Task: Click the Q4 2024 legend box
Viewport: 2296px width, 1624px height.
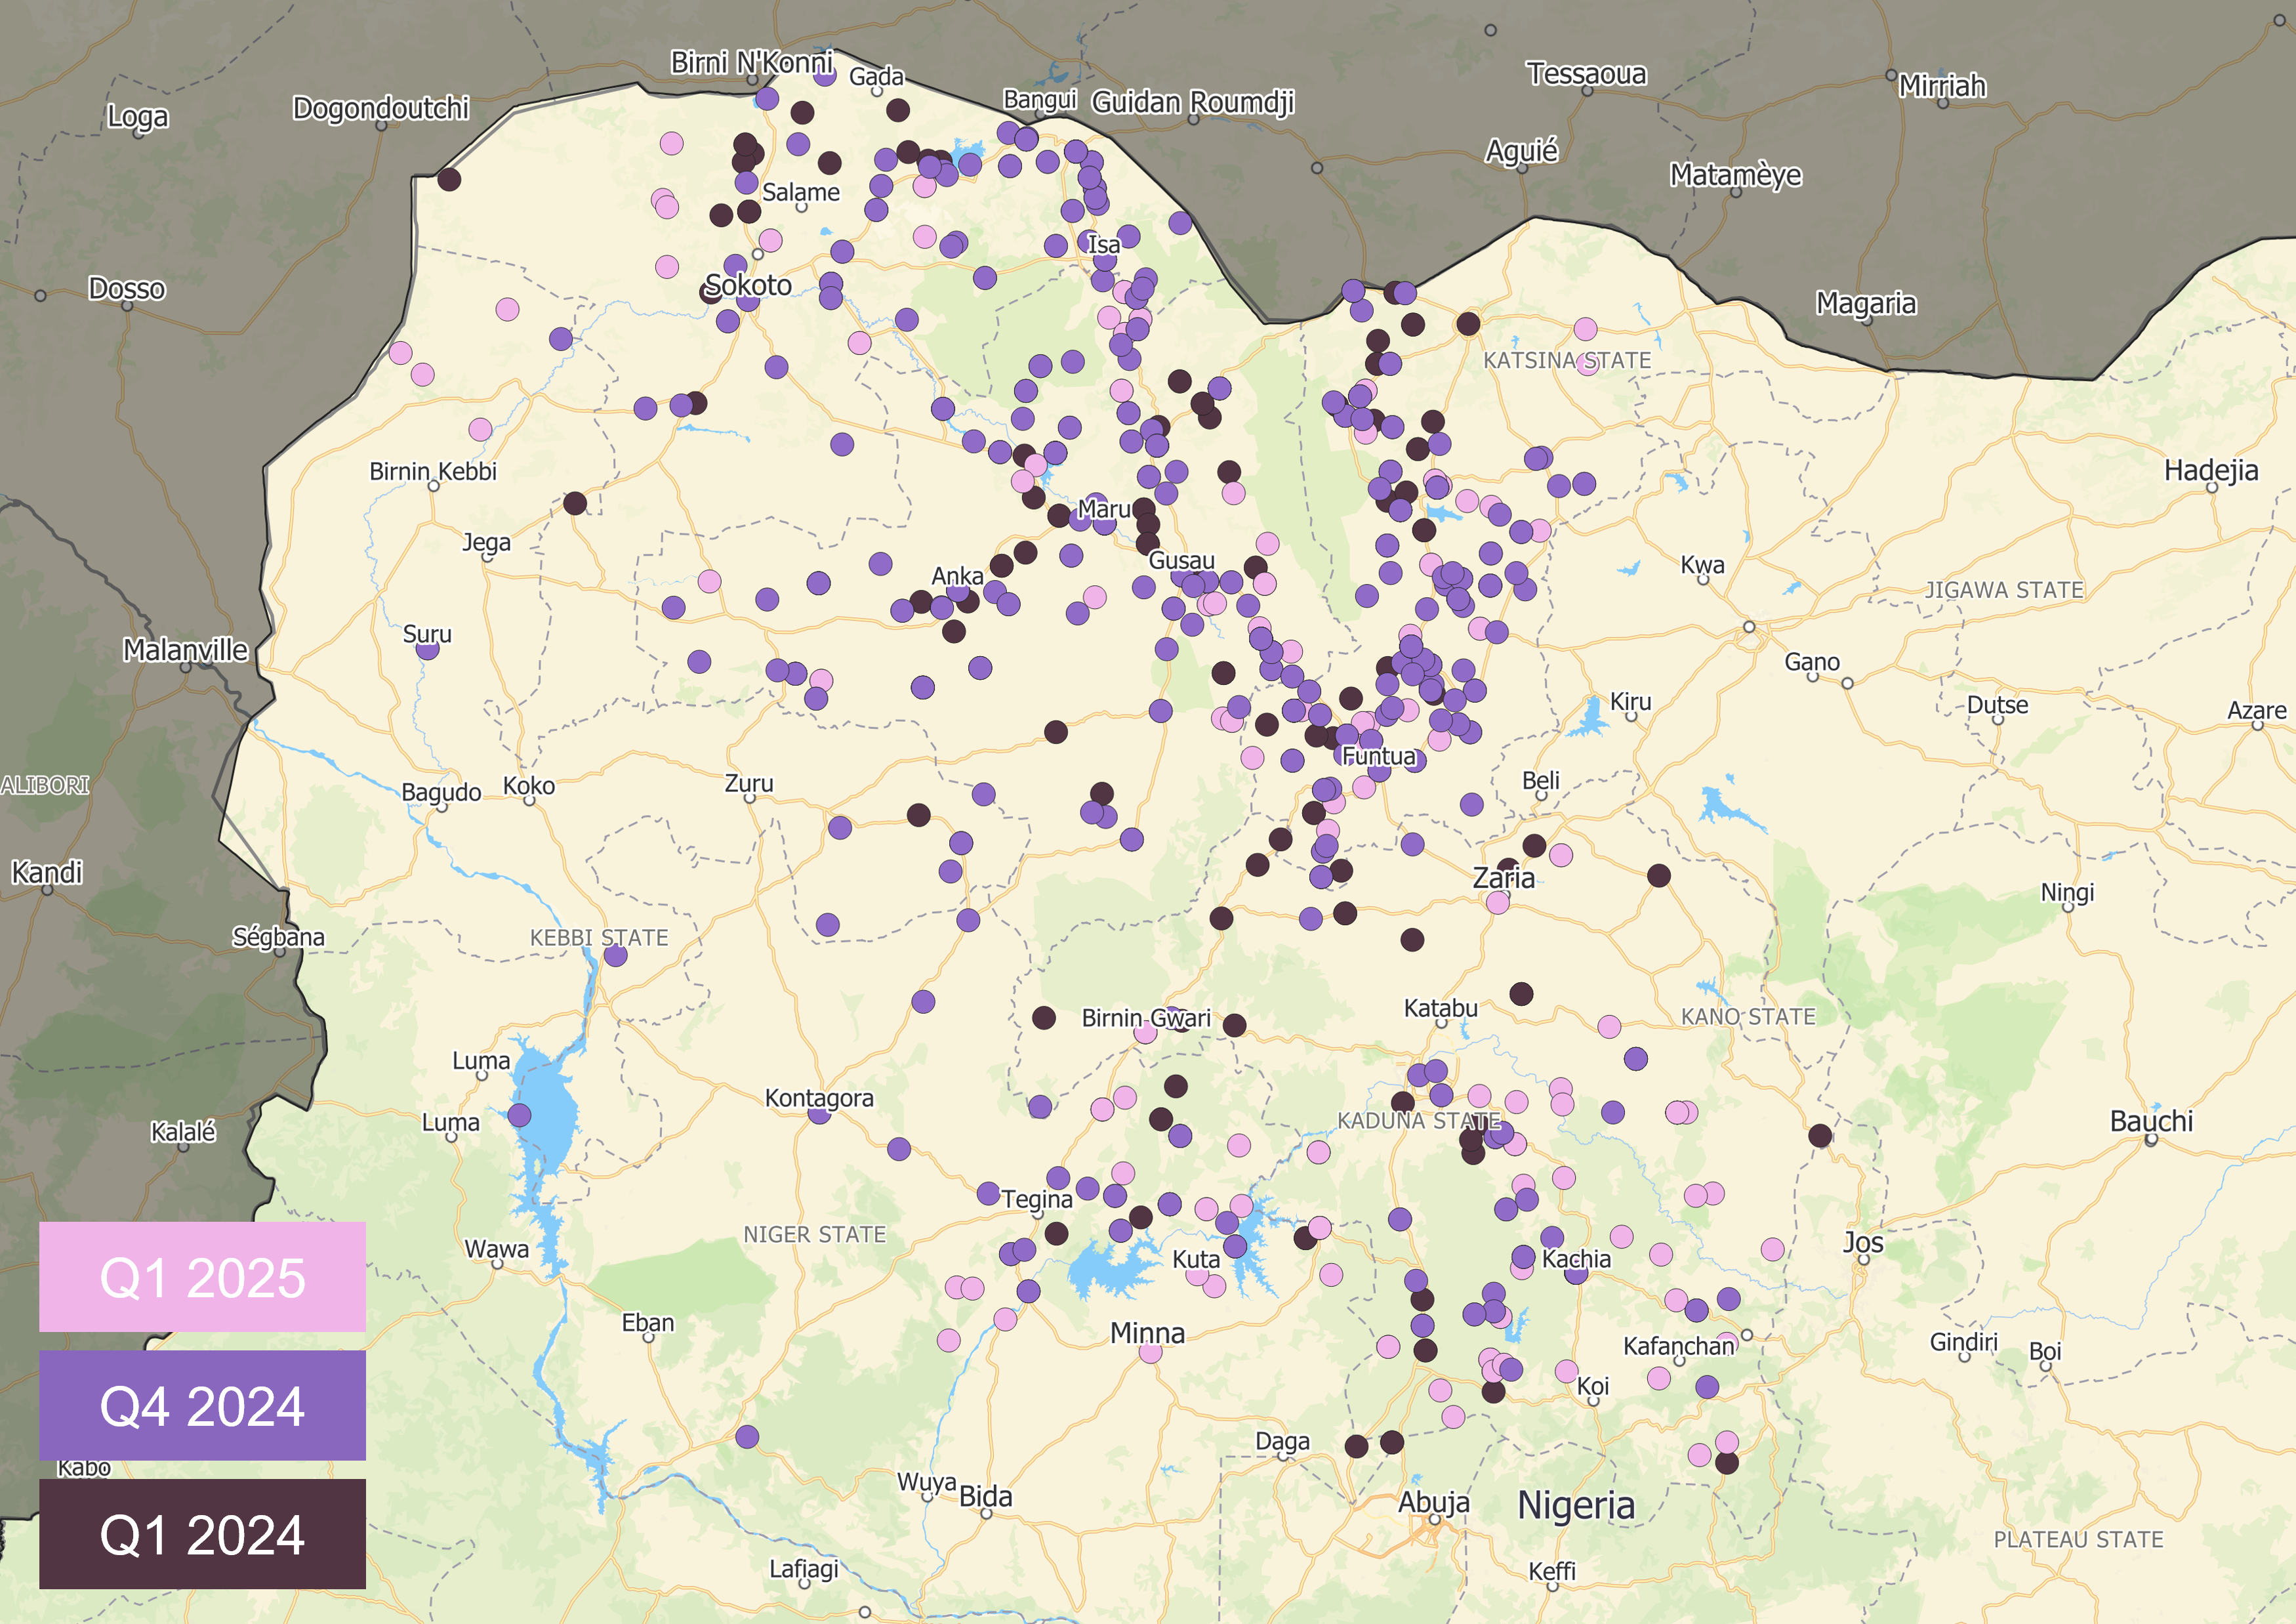Action: (x=202, y=1405)
